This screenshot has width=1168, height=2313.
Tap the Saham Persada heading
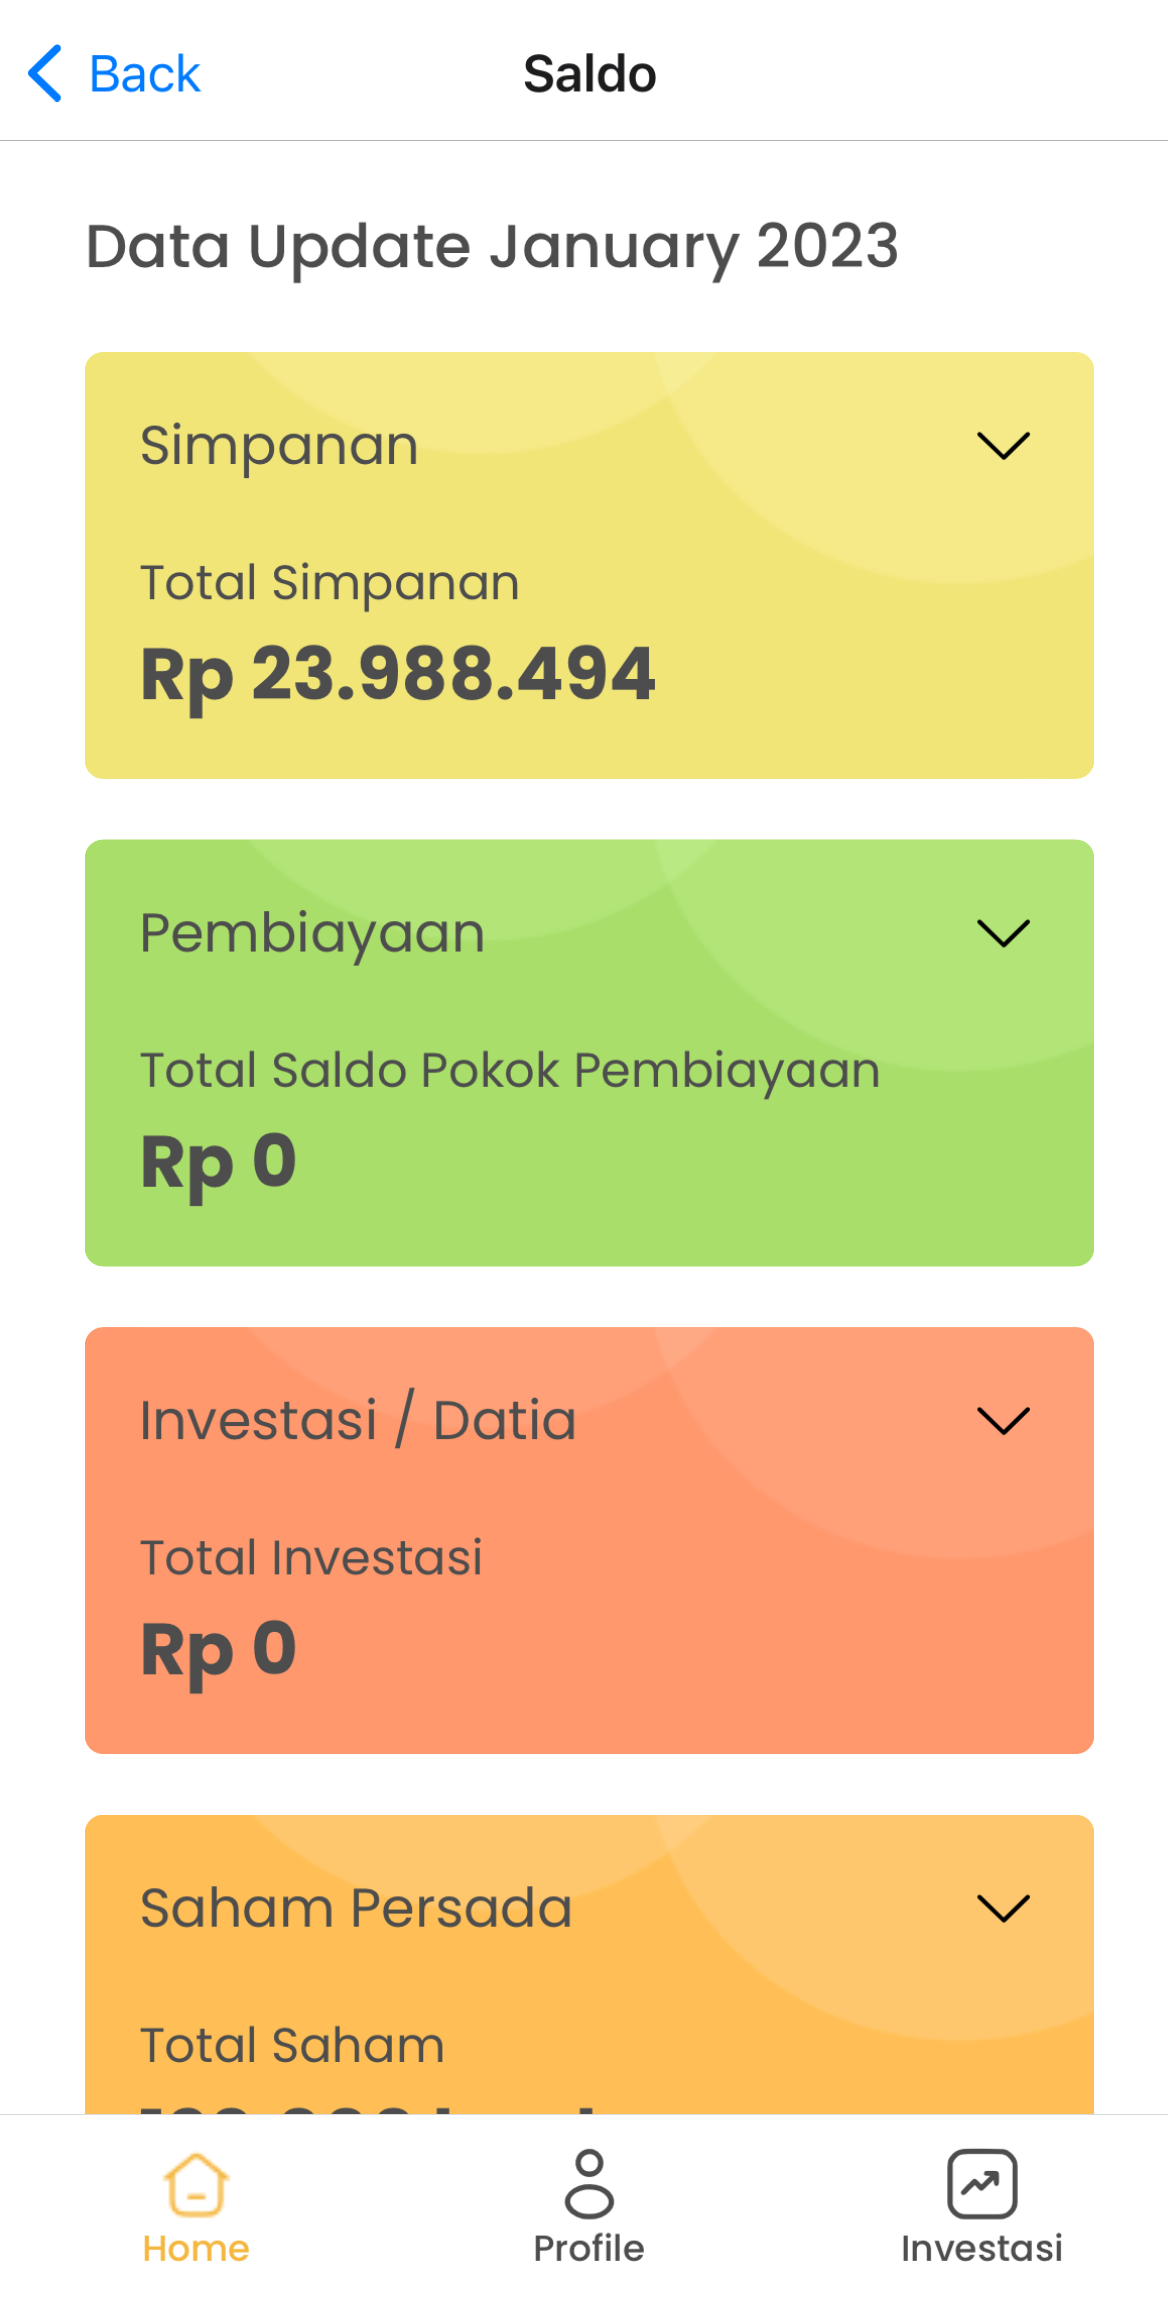tap(356, 1908)
